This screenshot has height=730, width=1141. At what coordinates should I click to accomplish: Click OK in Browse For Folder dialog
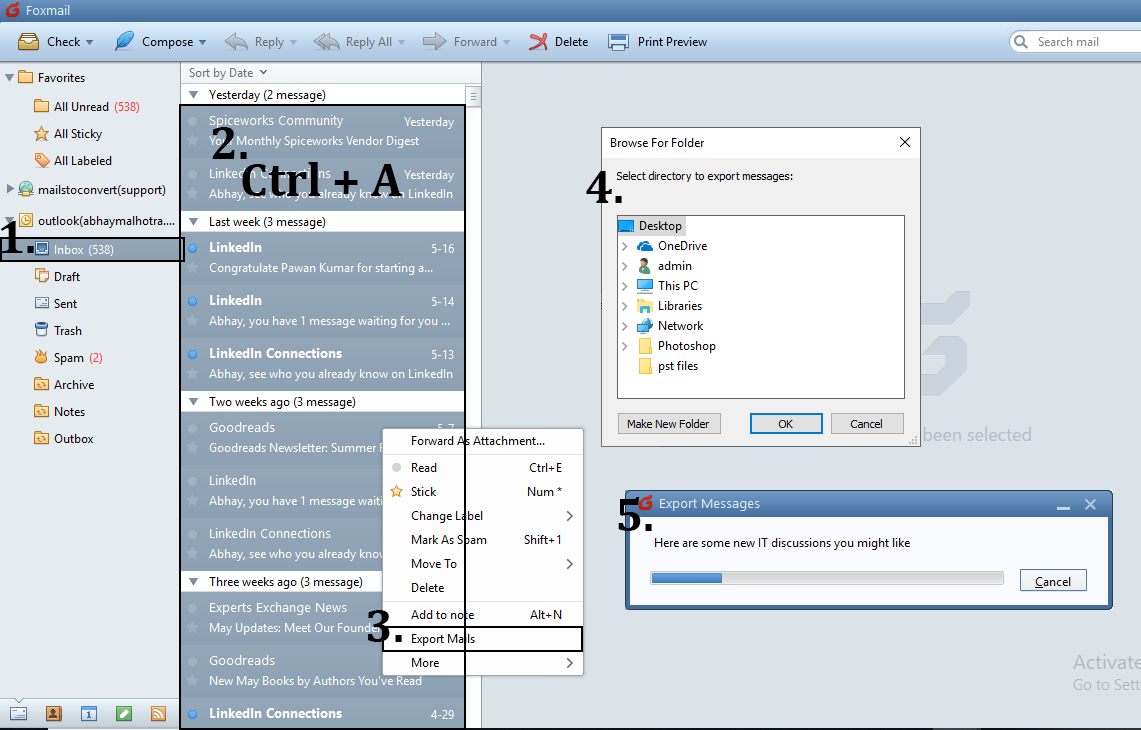[786, 424]
